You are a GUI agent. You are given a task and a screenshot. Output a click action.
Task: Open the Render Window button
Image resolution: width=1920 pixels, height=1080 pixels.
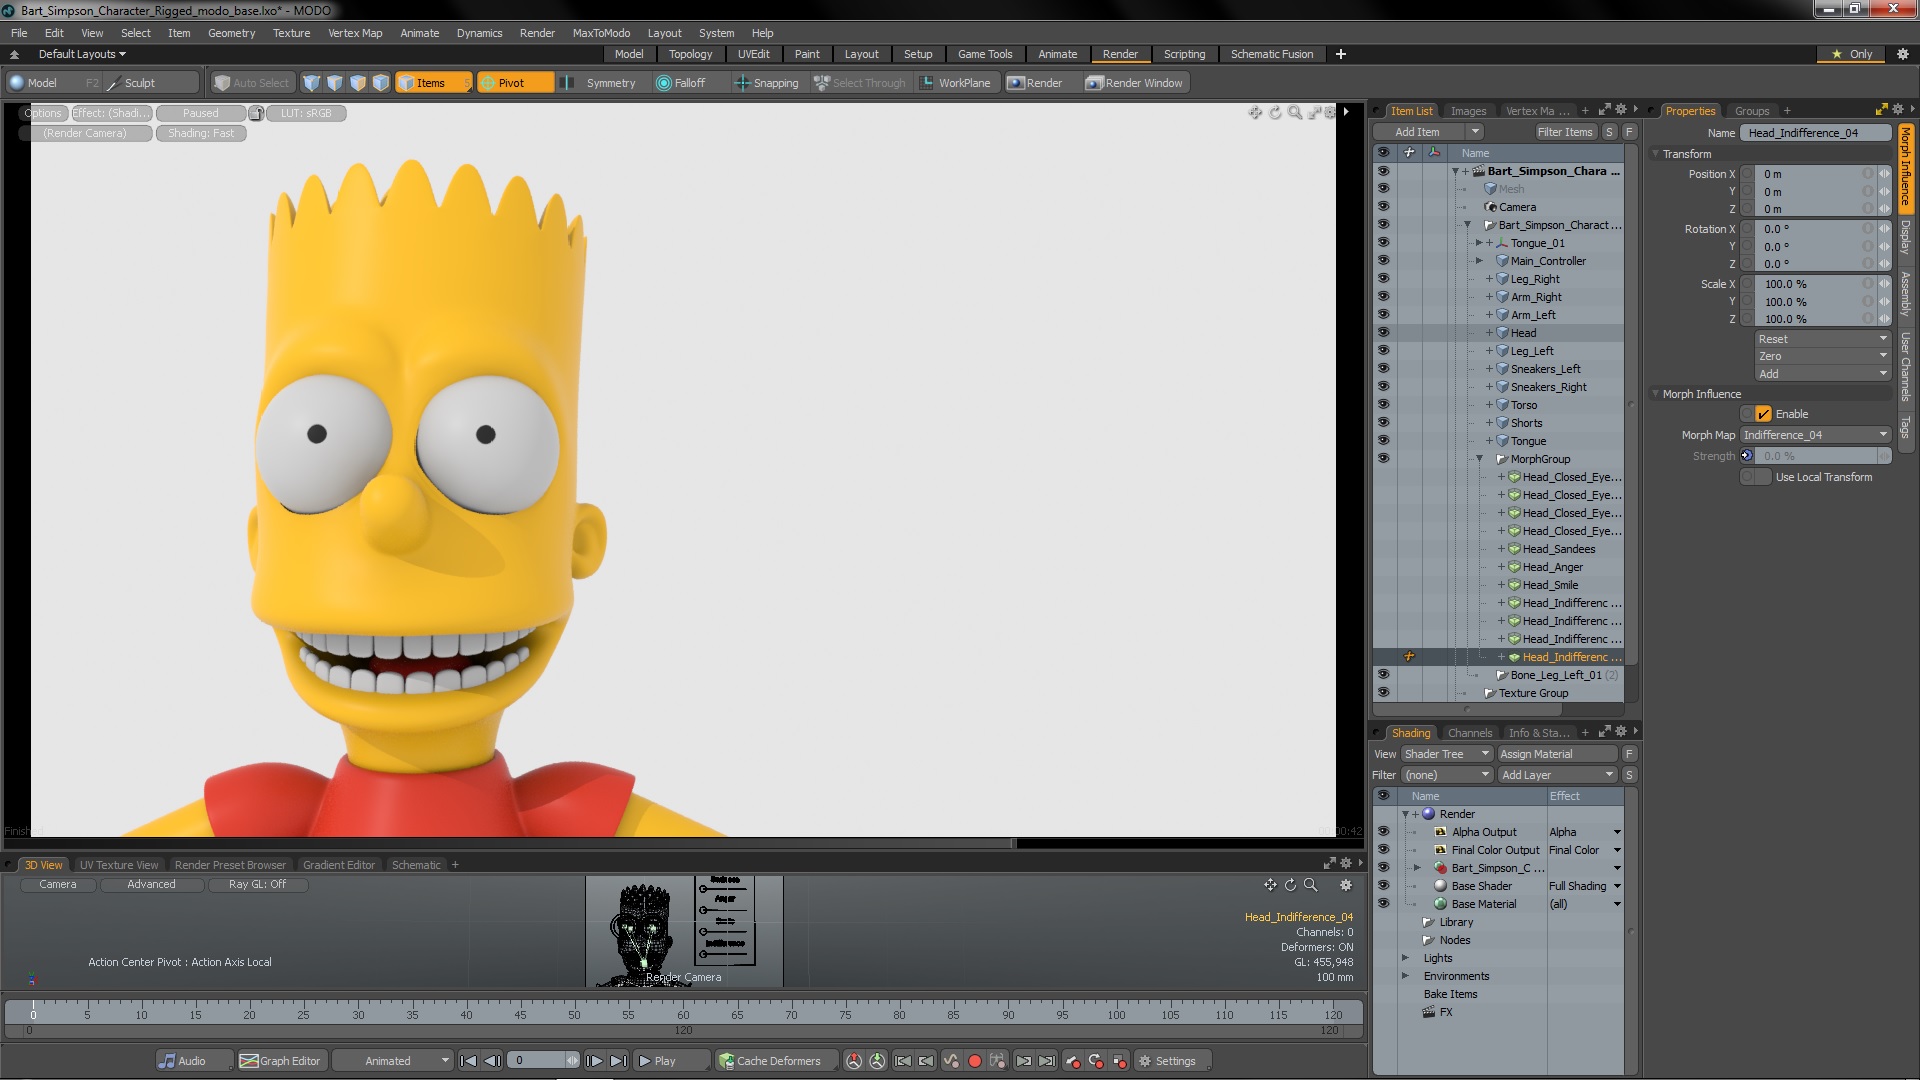point(1134,83)
